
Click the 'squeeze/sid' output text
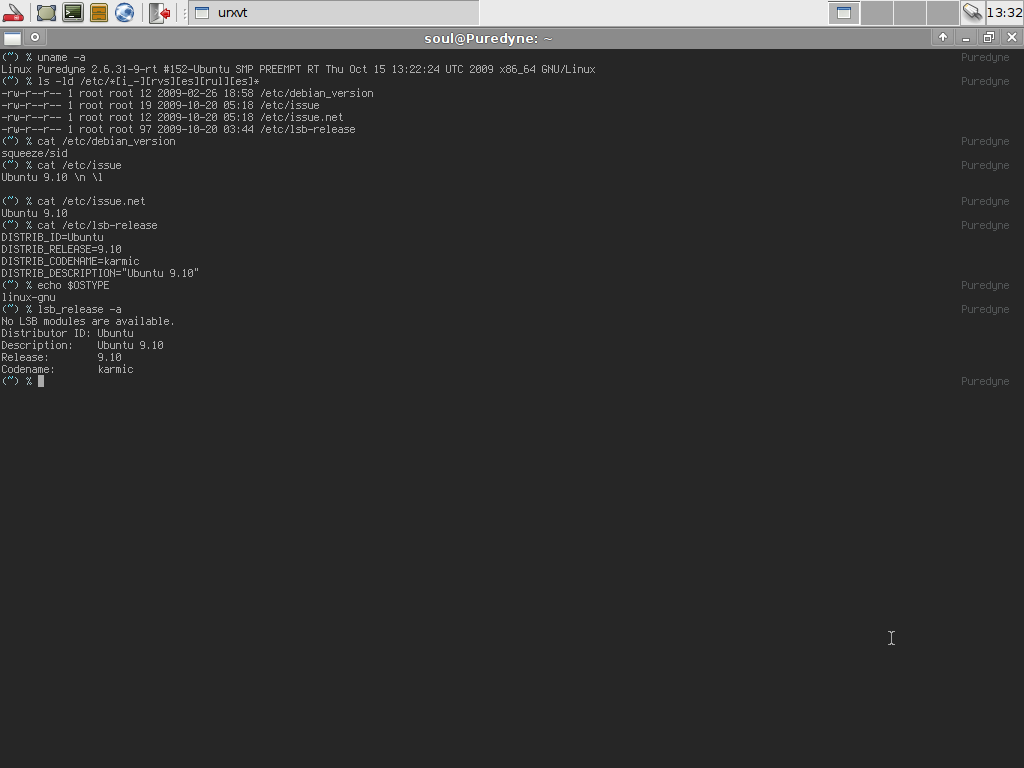point(35,153)
